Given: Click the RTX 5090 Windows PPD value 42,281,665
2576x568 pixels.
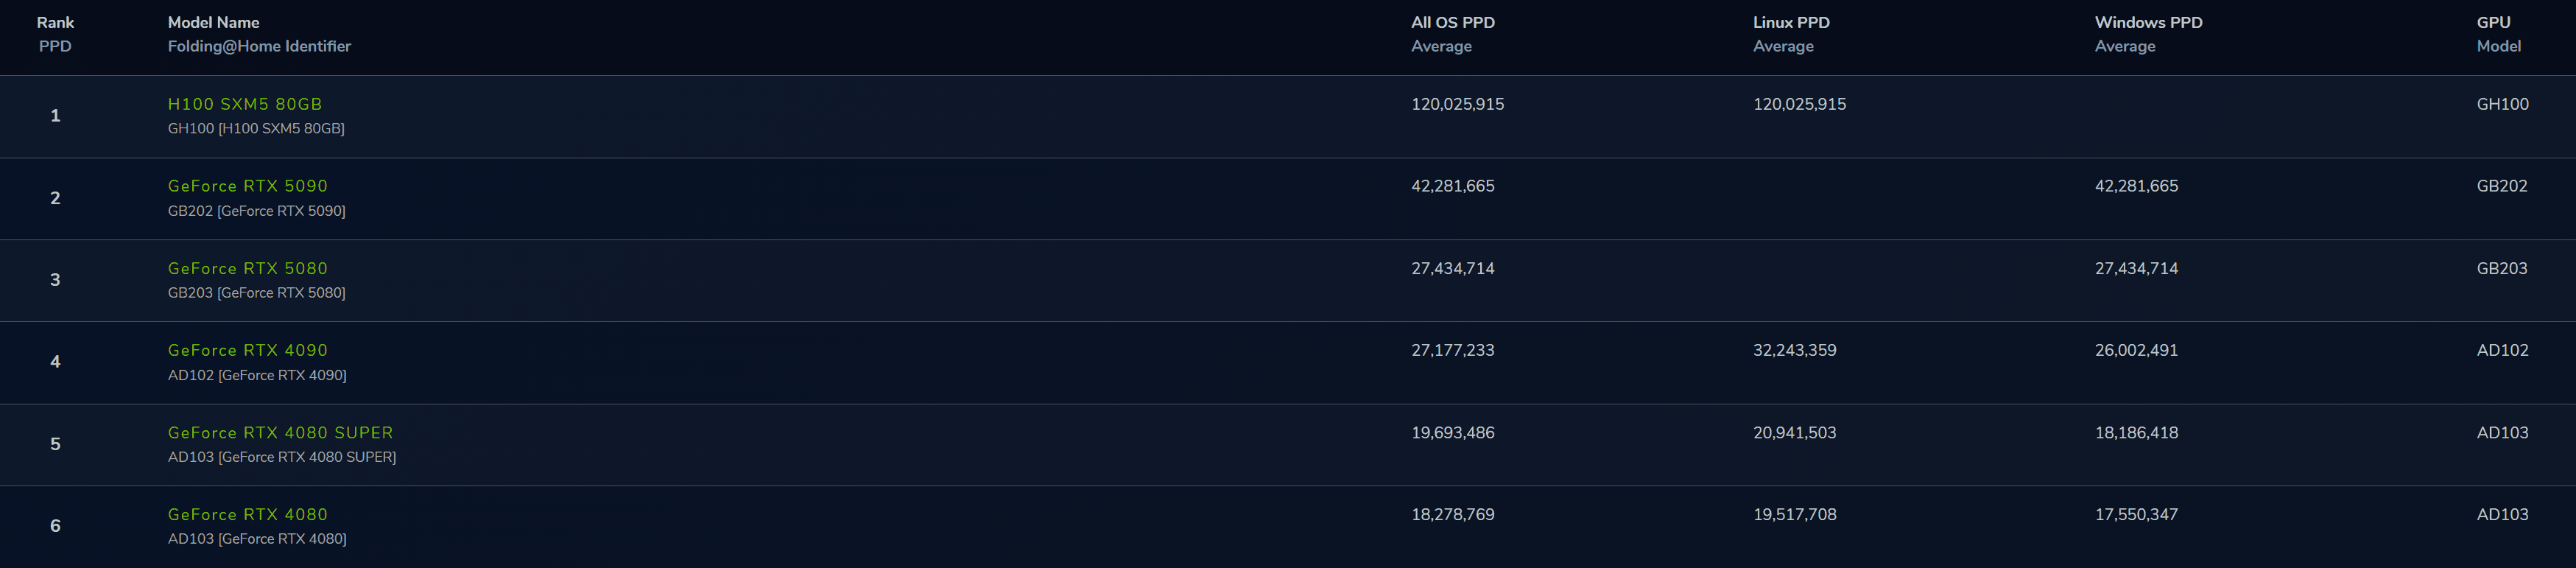Looking at the screenshot, I should [x=2136, y=186].
